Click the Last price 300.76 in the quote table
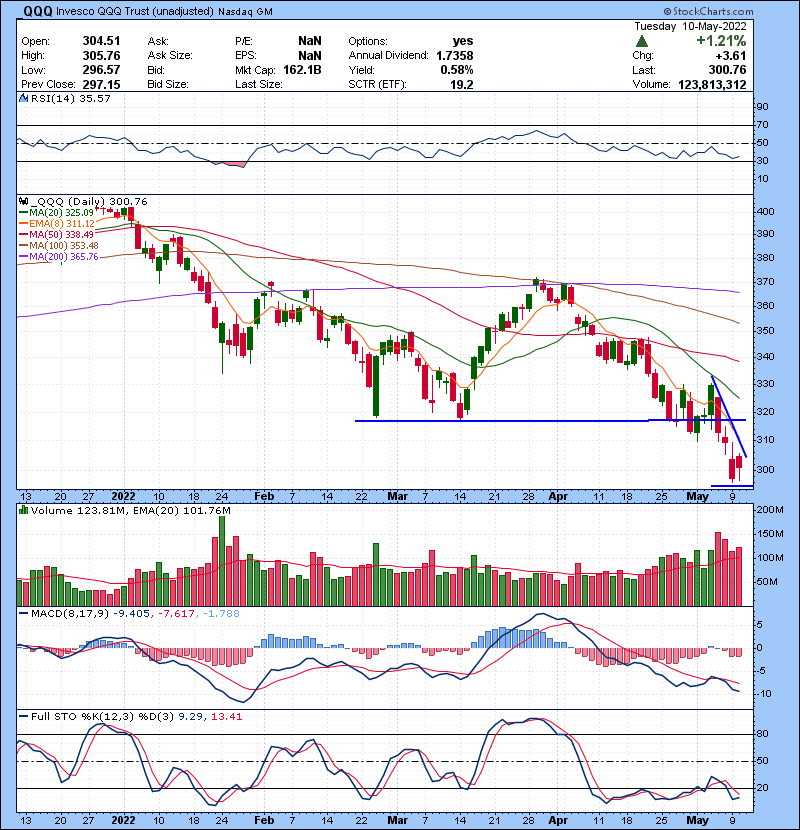The width and height of the screenshot is (800, 830). coord(727,70)
